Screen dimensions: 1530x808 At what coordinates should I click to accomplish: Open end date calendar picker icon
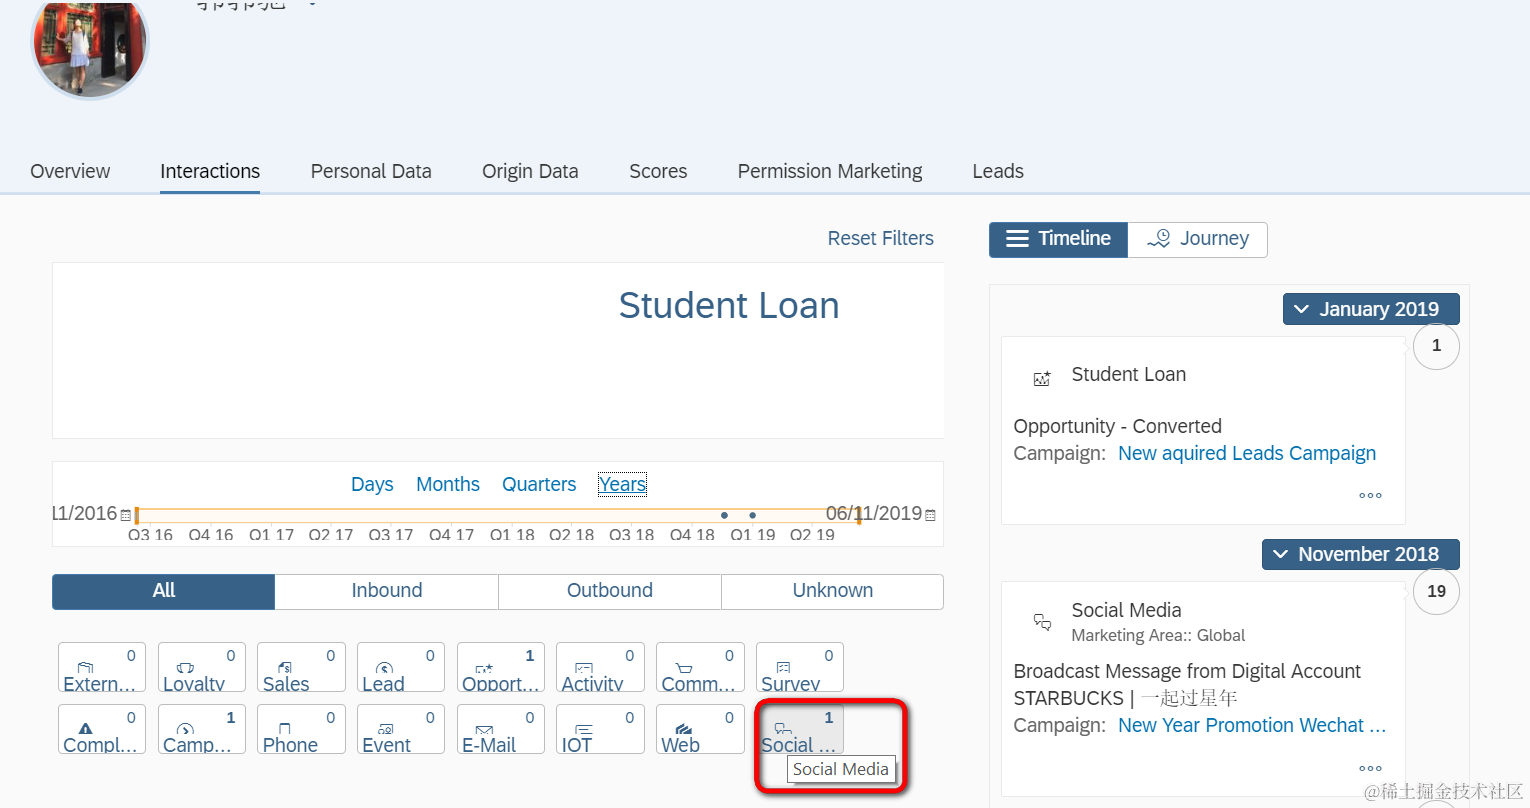931,515
